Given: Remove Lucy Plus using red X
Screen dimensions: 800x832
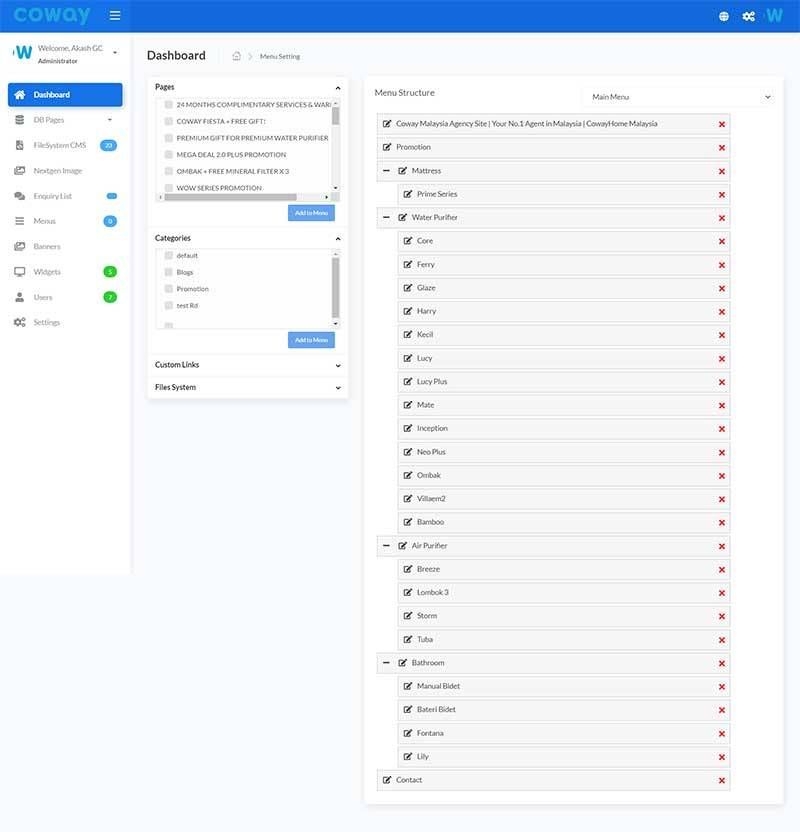Looking at the screenshot, I should 722,382.
